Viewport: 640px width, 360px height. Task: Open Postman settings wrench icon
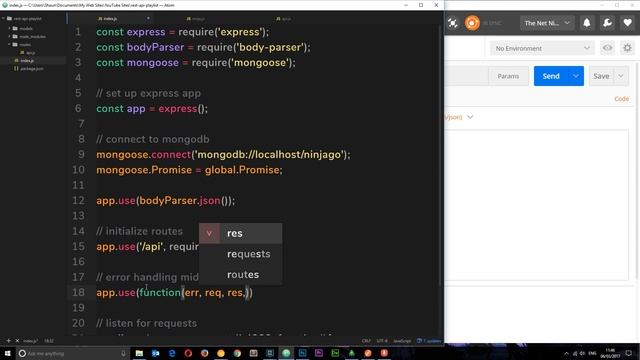[607, 23]
